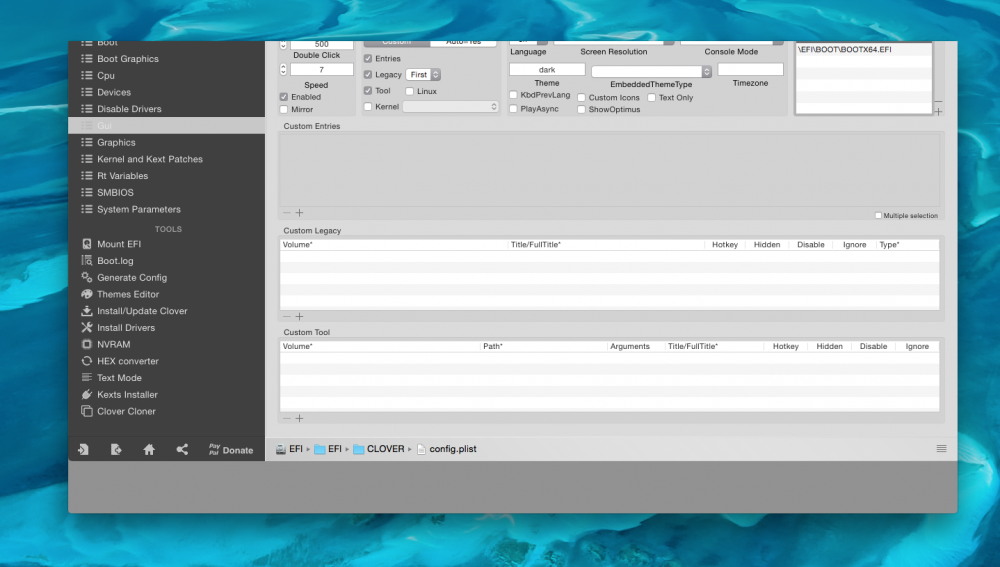Open the System Parameters section

pyautogui.click(x=138, y=209)
